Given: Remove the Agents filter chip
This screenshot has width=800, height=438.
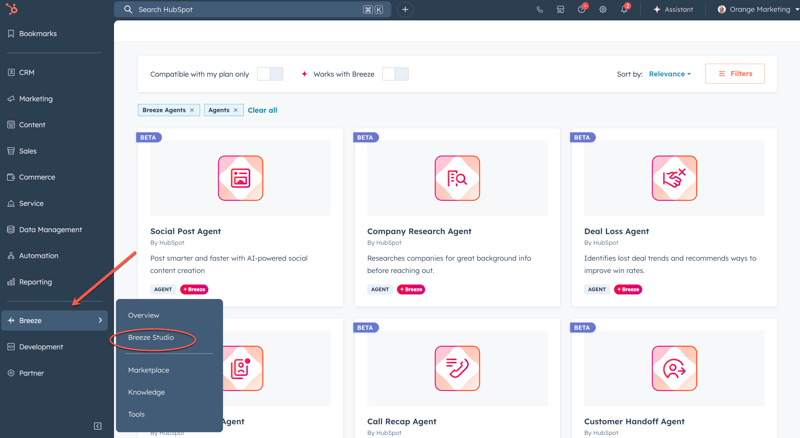Looking at the screenshot, I should [x=236, y=110].
